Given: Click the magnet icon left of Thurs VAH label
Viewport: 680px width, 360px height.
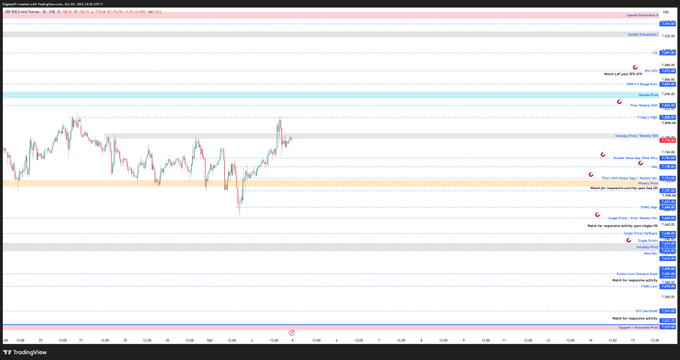Looking at the screenshot, I should pyautogui.click(x=591, y=174).
